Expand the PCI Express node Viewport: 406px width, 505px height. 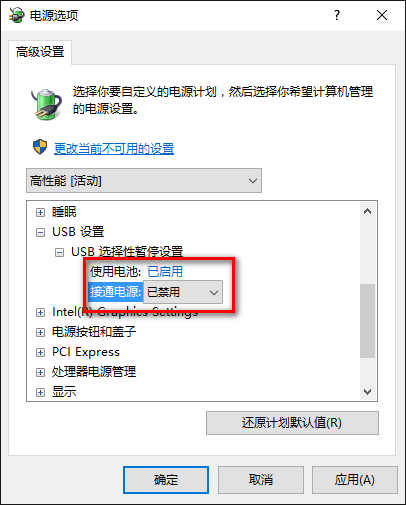pyautogui.click(x=40, y=352)
